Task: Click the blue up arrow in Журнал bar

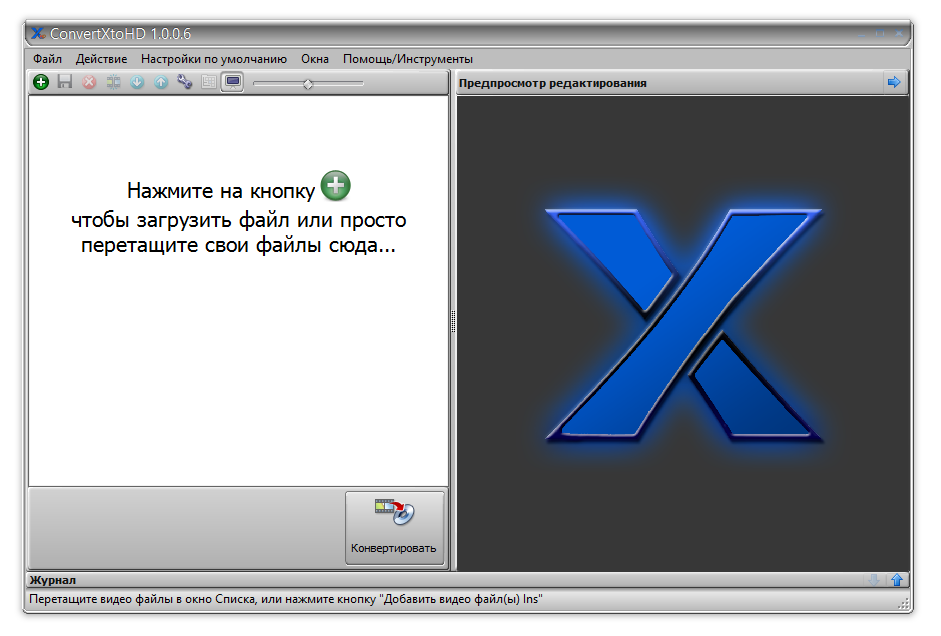Action: [x=897, y=580]
